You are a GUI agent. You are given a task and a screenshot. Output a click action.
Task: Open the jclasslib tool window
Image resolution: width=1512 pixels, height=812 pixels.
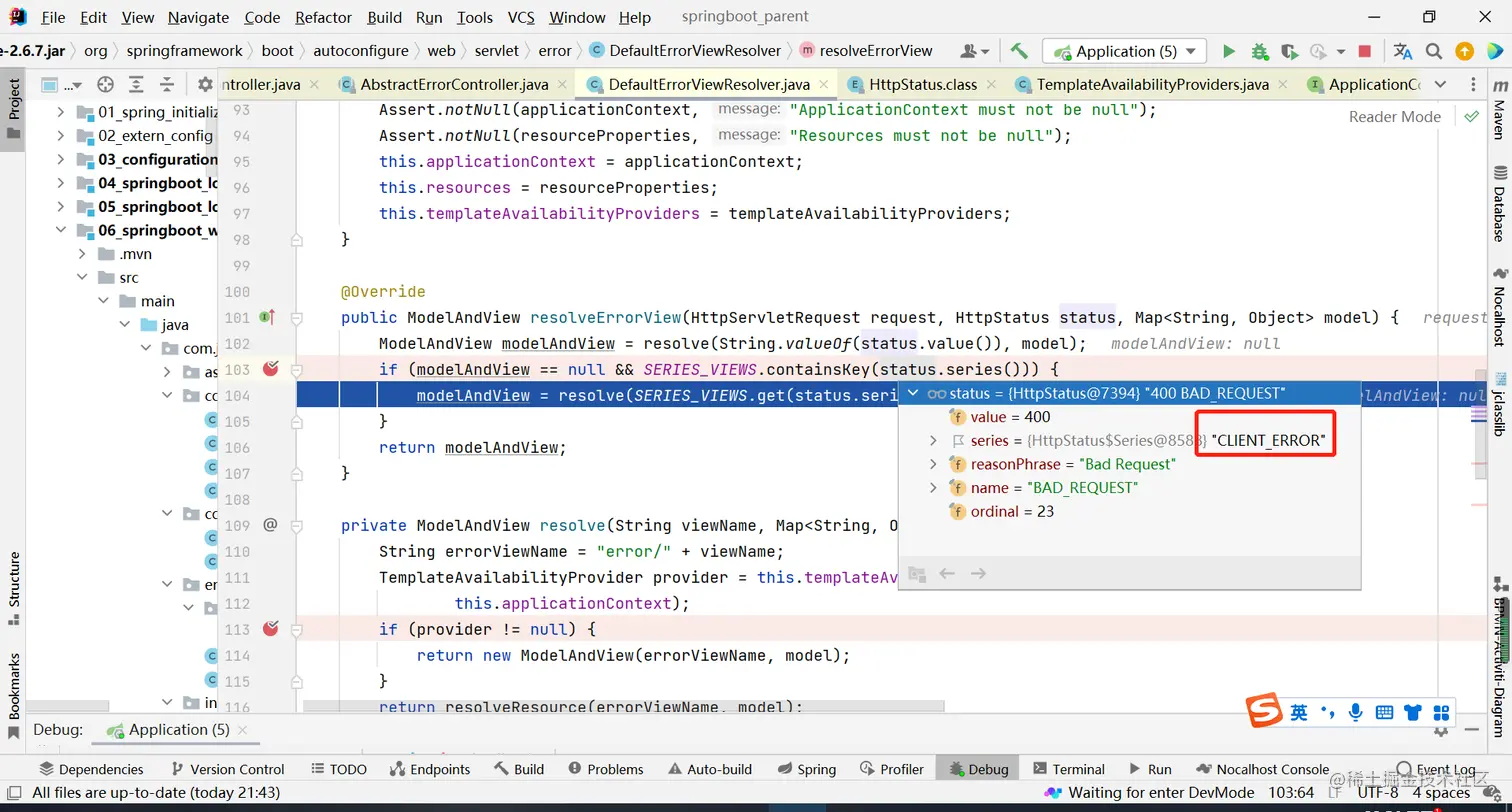click(x=1499, y=403)
